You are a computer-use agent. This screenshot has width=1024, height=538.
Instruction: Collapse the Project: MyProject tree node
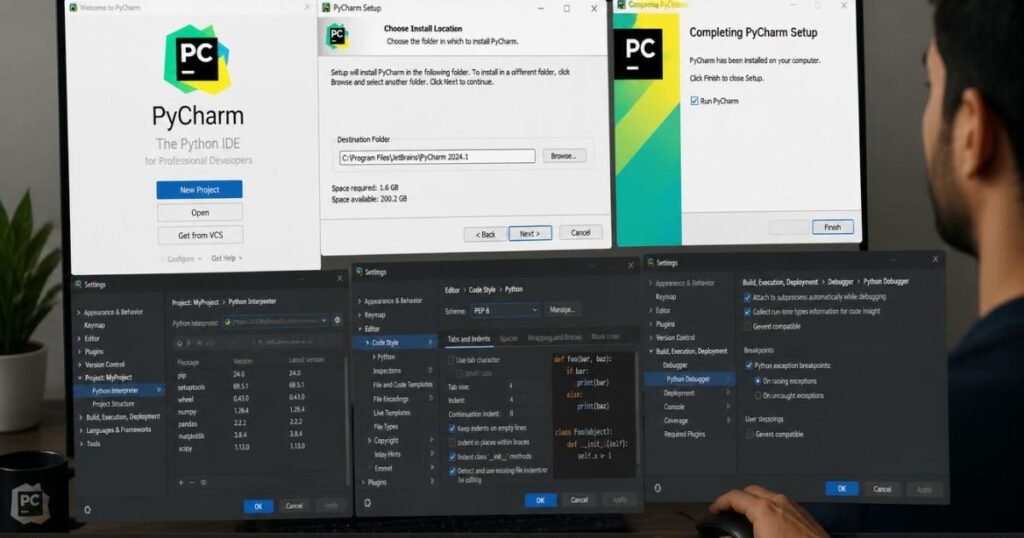pyautogui.click(x=80, y=377)
